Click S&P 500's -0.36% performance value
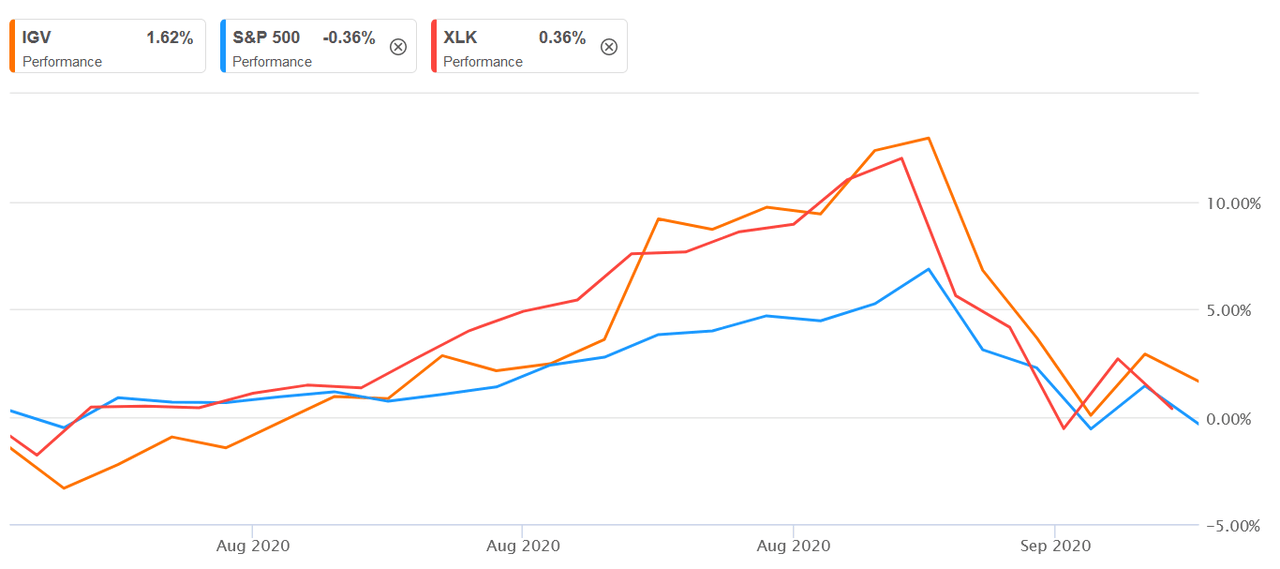The image size is (1280, 569). pyautogui.click(x=348, y=38)
